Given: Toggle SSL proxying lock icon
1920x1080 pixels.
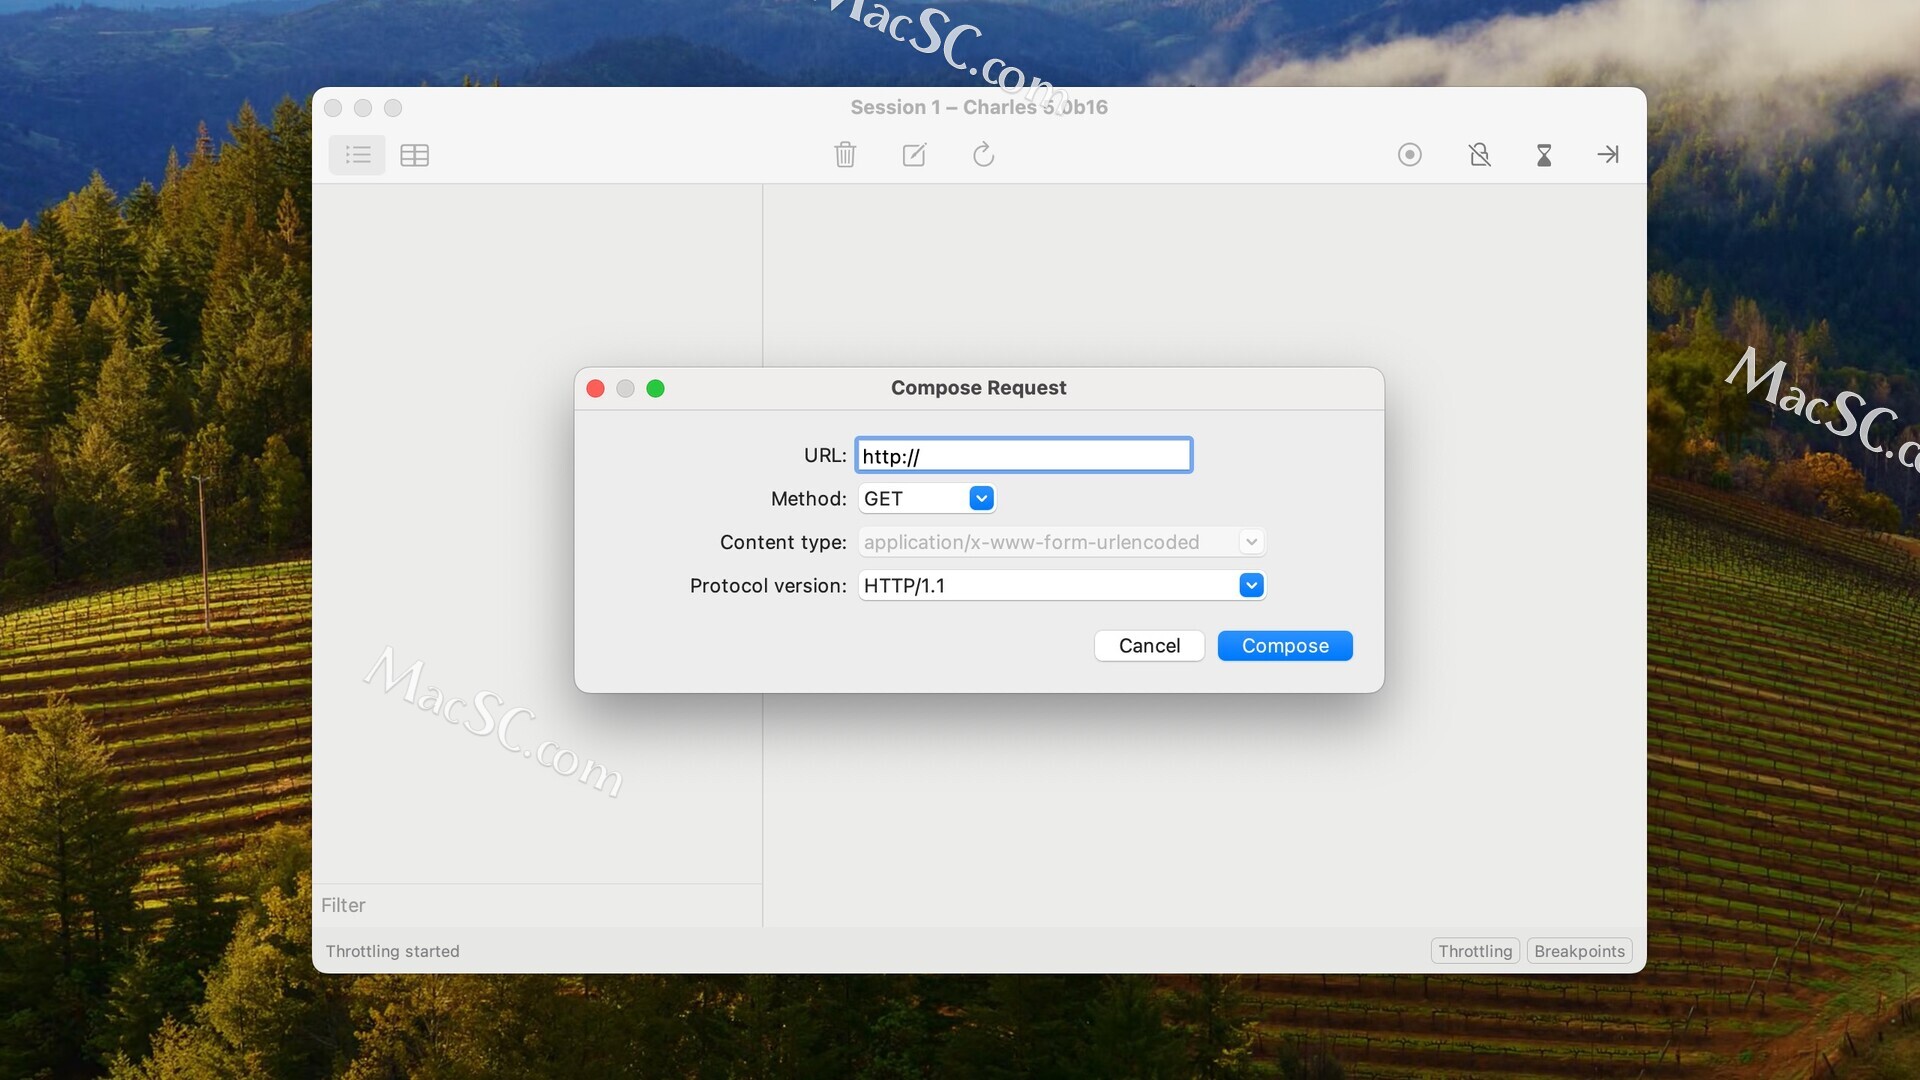Looking at the screenshot, I should [1479, 155].
